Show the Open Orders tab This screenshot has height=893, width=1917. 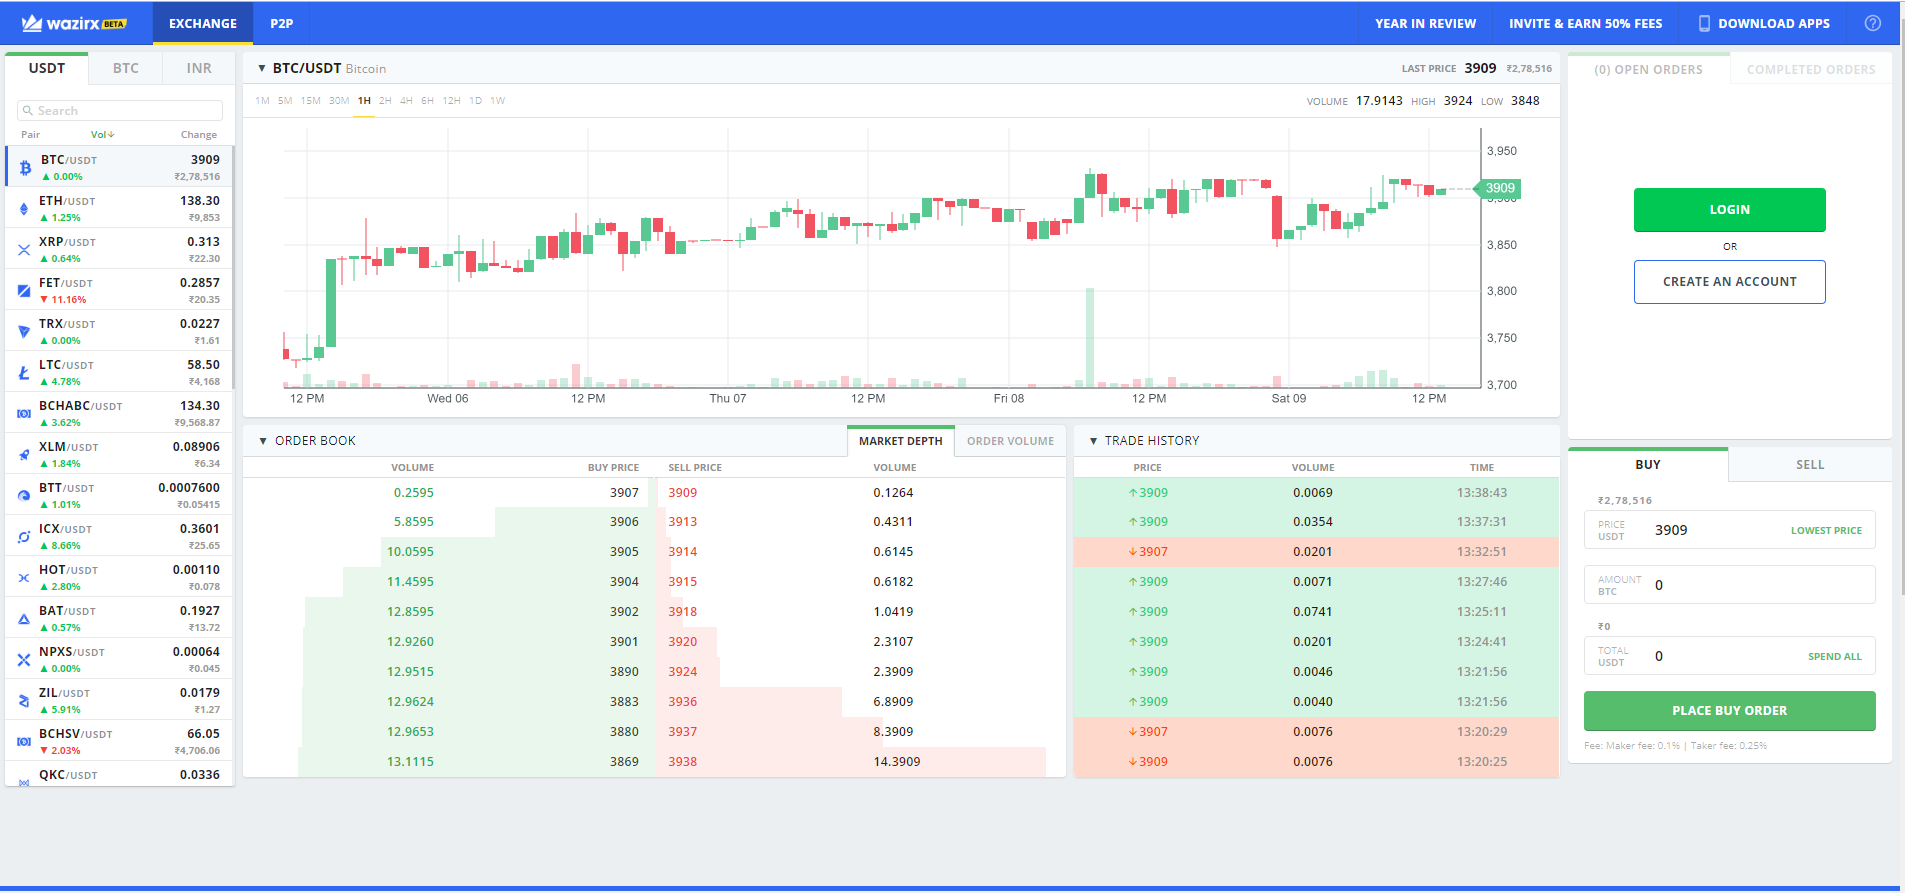pos(1648,70)
